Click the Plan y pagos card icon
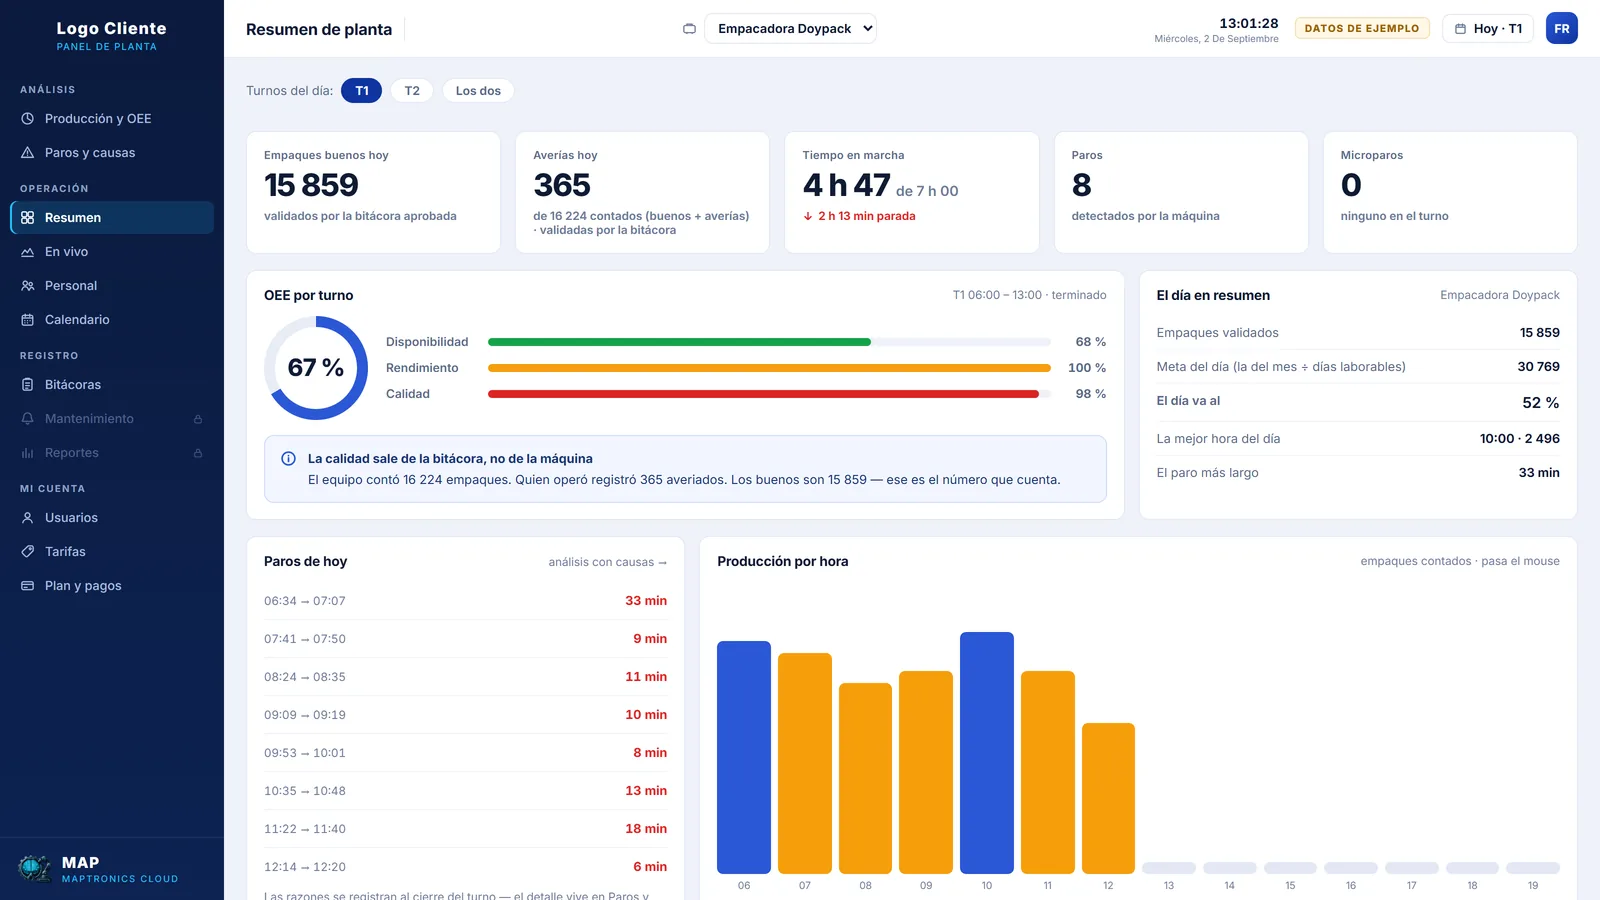Screen dimensions: 1600x900 28,586
